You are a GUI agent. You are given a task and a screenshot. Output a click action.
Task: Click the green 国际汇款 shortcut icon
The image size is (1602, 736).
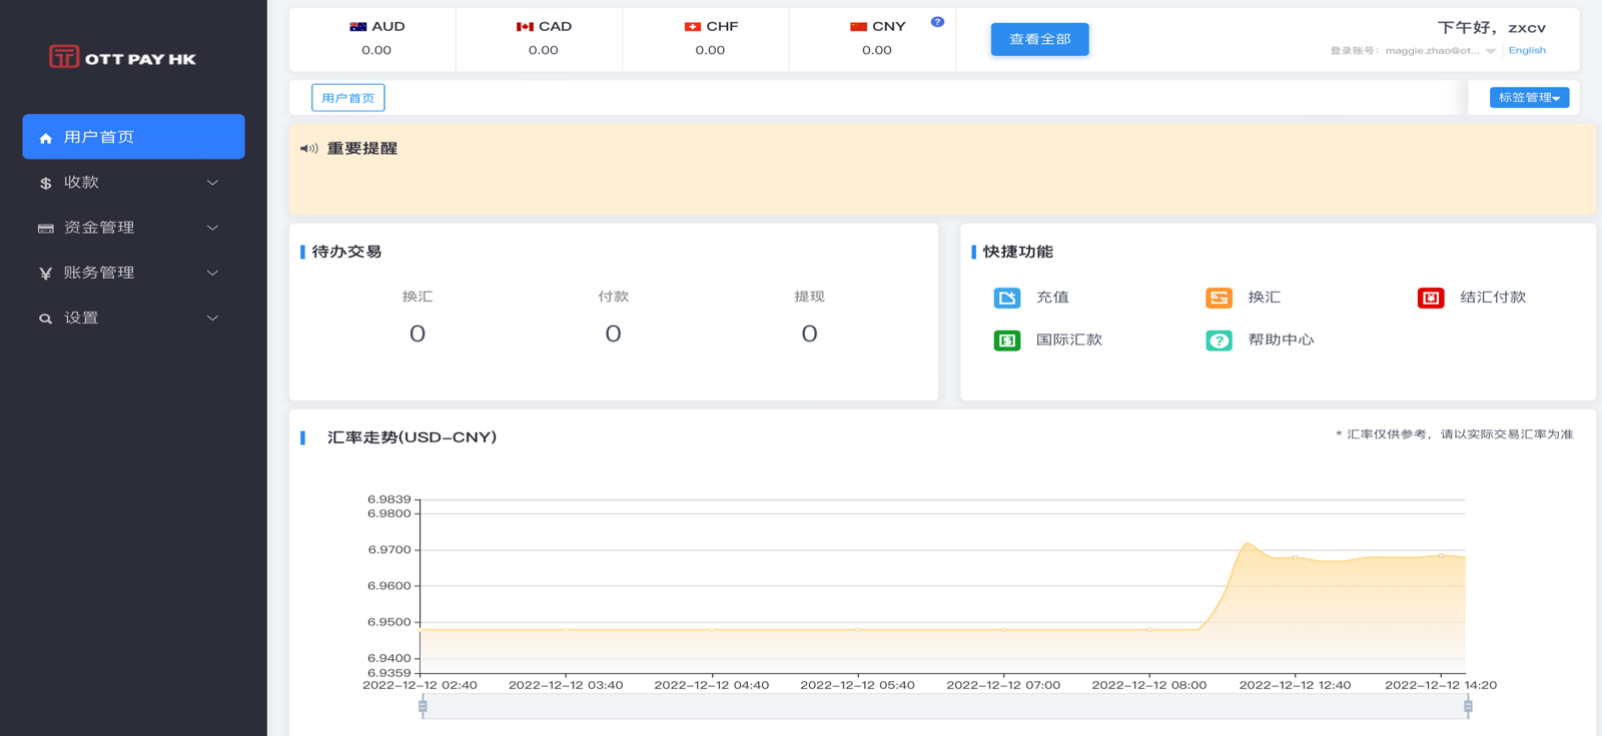coord(1007,341)
